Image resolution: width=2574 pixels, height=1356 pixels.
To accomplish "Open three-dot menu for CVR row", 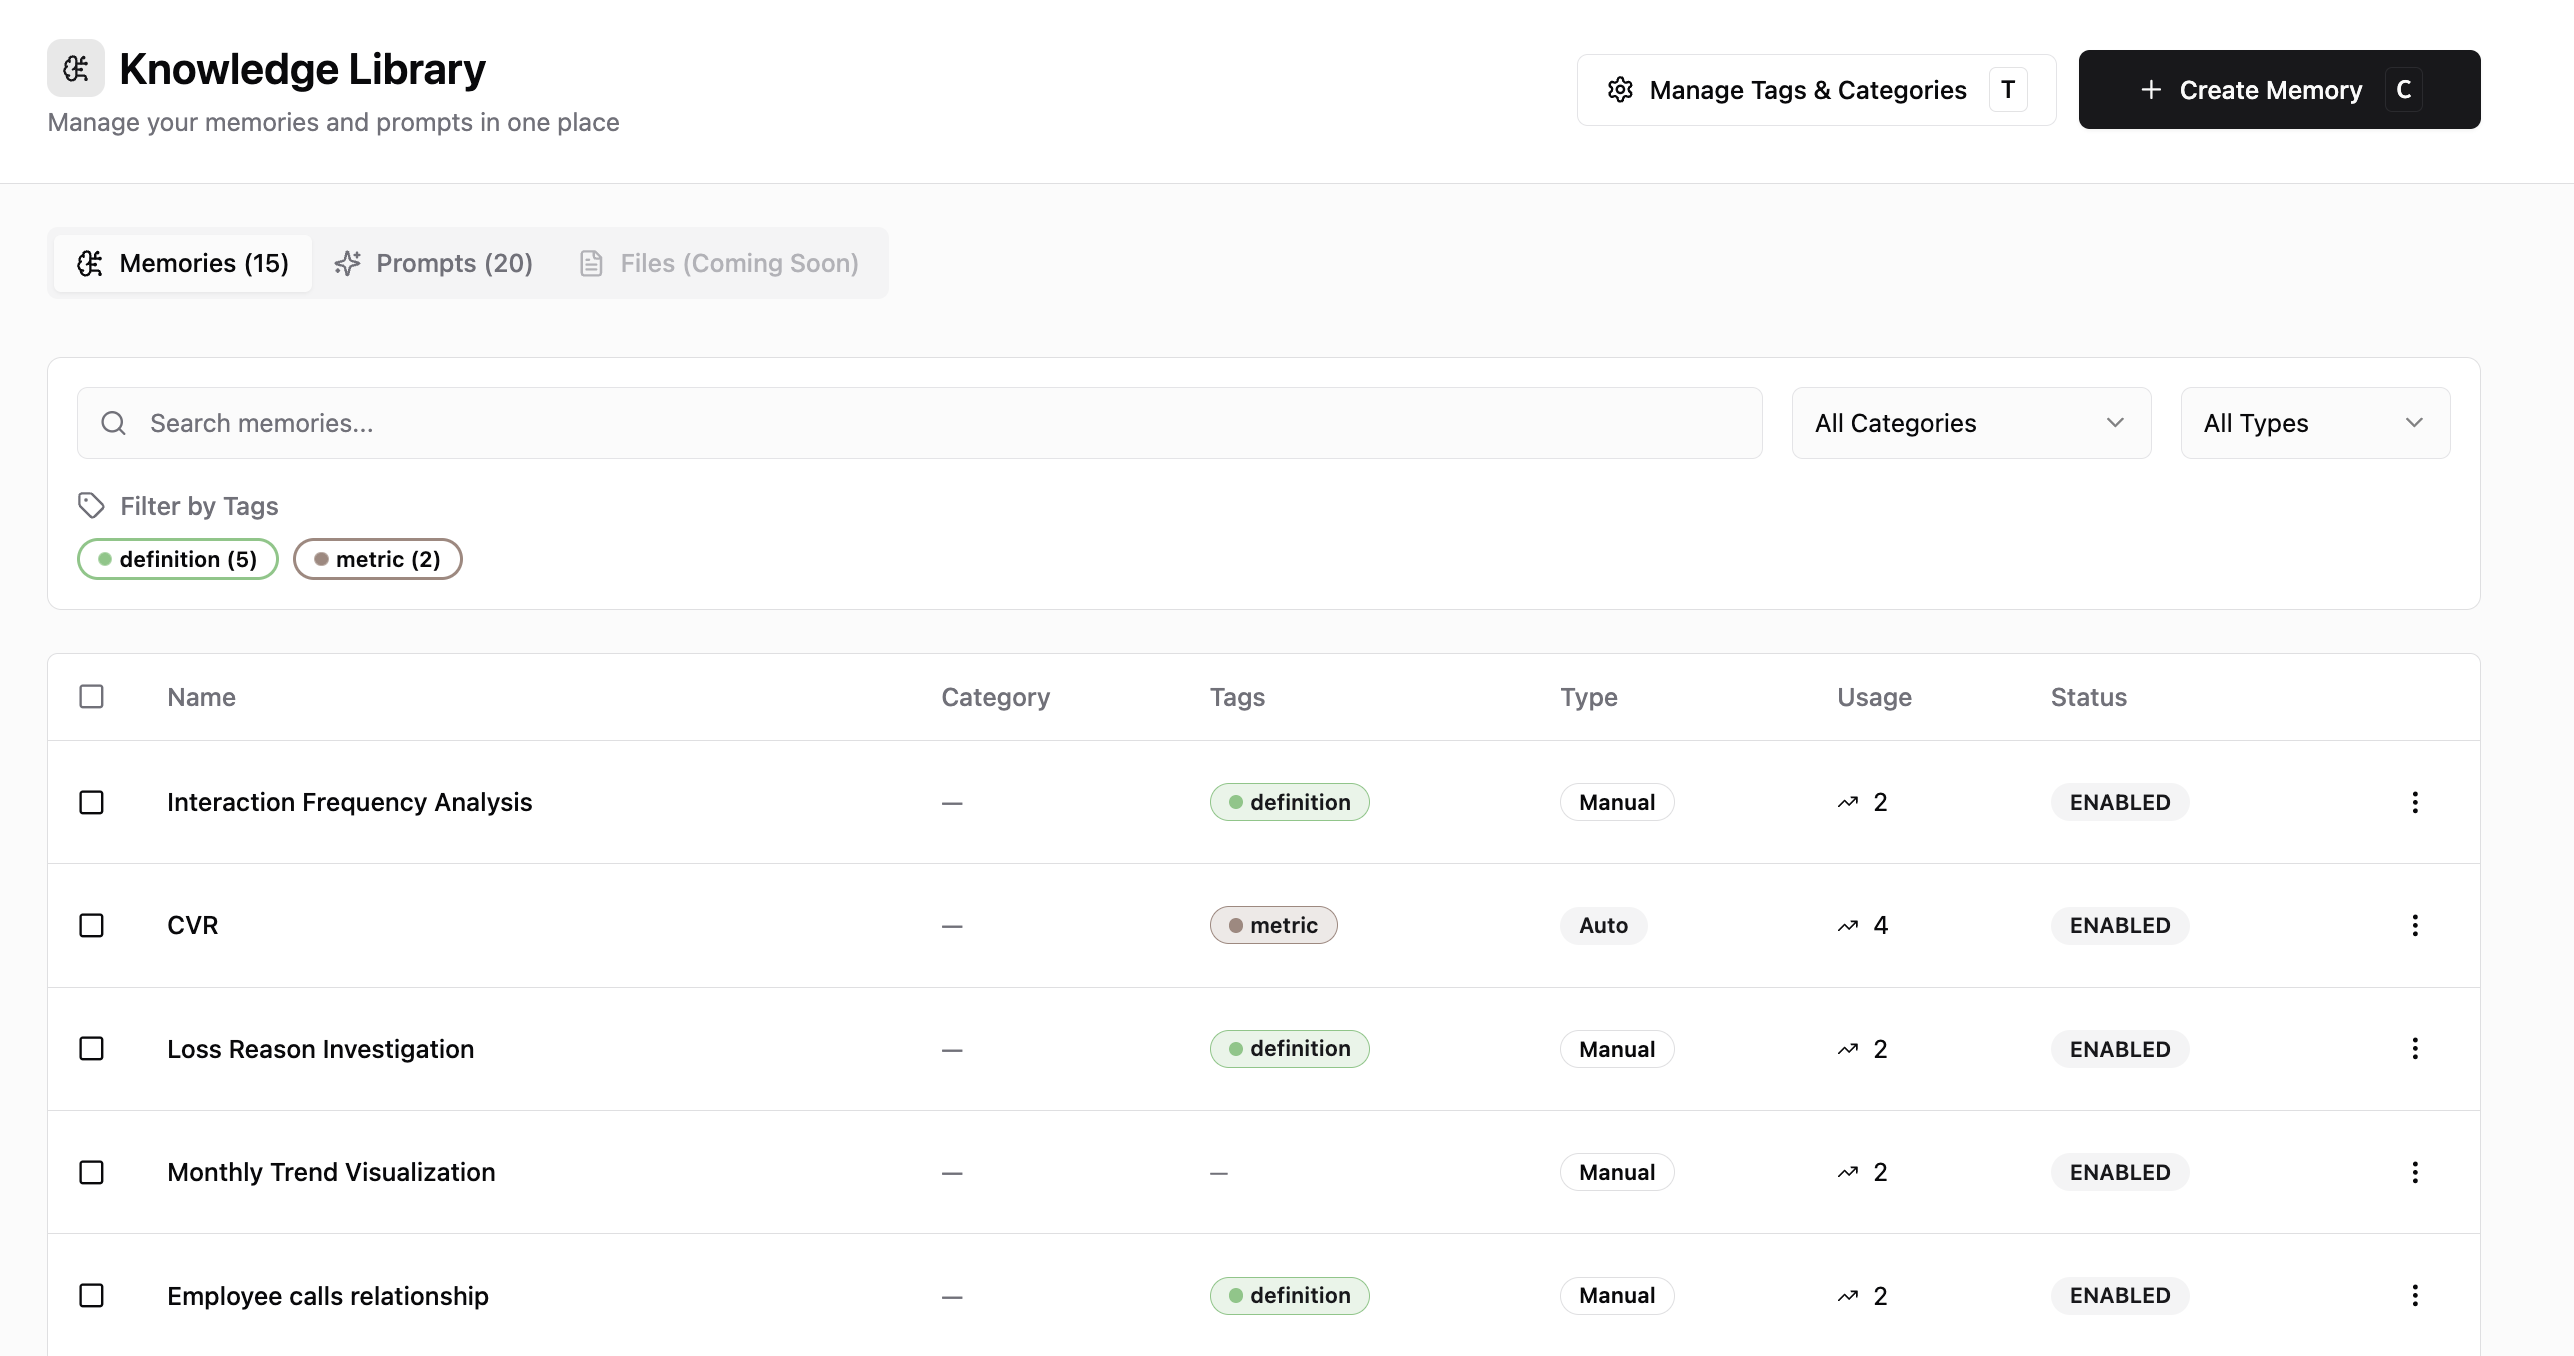I will pos(2414,925).
